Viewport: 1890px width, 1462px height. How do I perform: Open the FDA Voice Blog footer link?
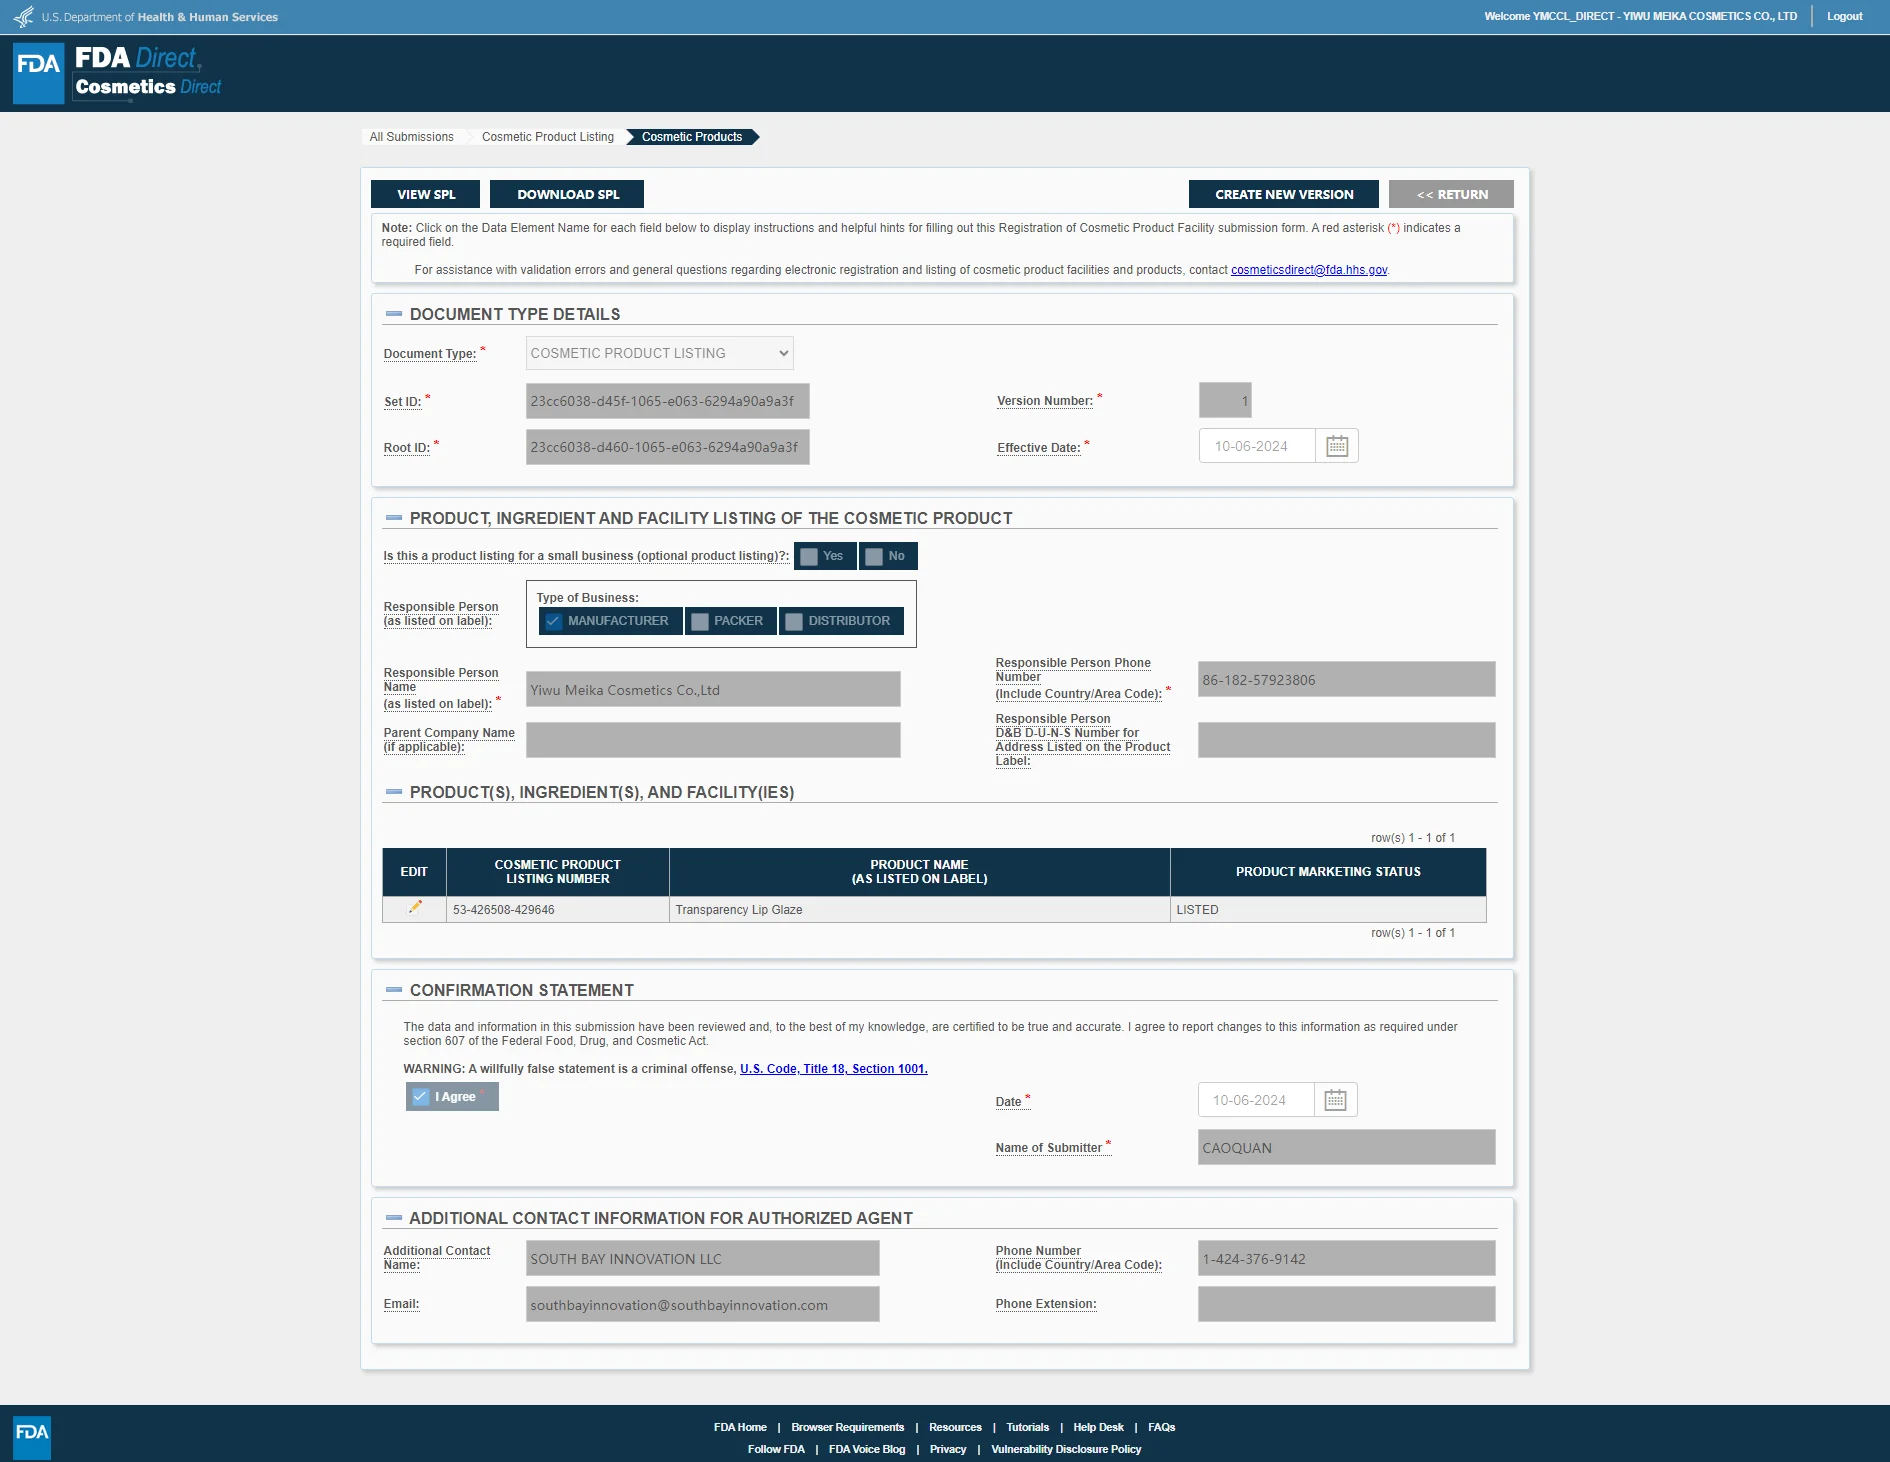coord(867,1449)
